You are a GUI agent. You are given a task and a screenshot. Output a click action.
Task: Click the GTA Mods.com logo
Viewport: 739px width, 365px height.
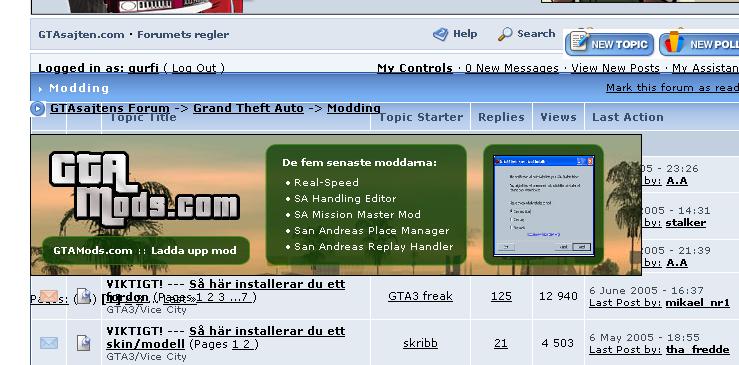tap(144, 190)
